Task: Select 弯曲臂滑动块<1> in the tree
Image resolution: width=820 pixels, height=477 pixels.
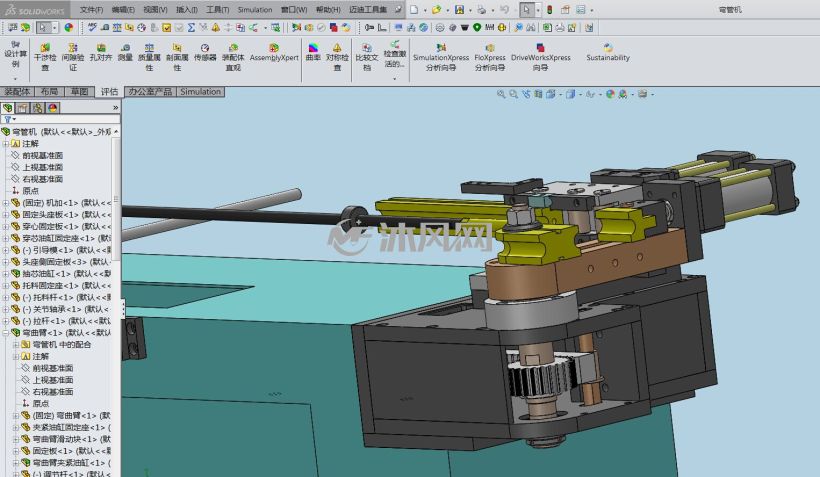Action: 72,439
